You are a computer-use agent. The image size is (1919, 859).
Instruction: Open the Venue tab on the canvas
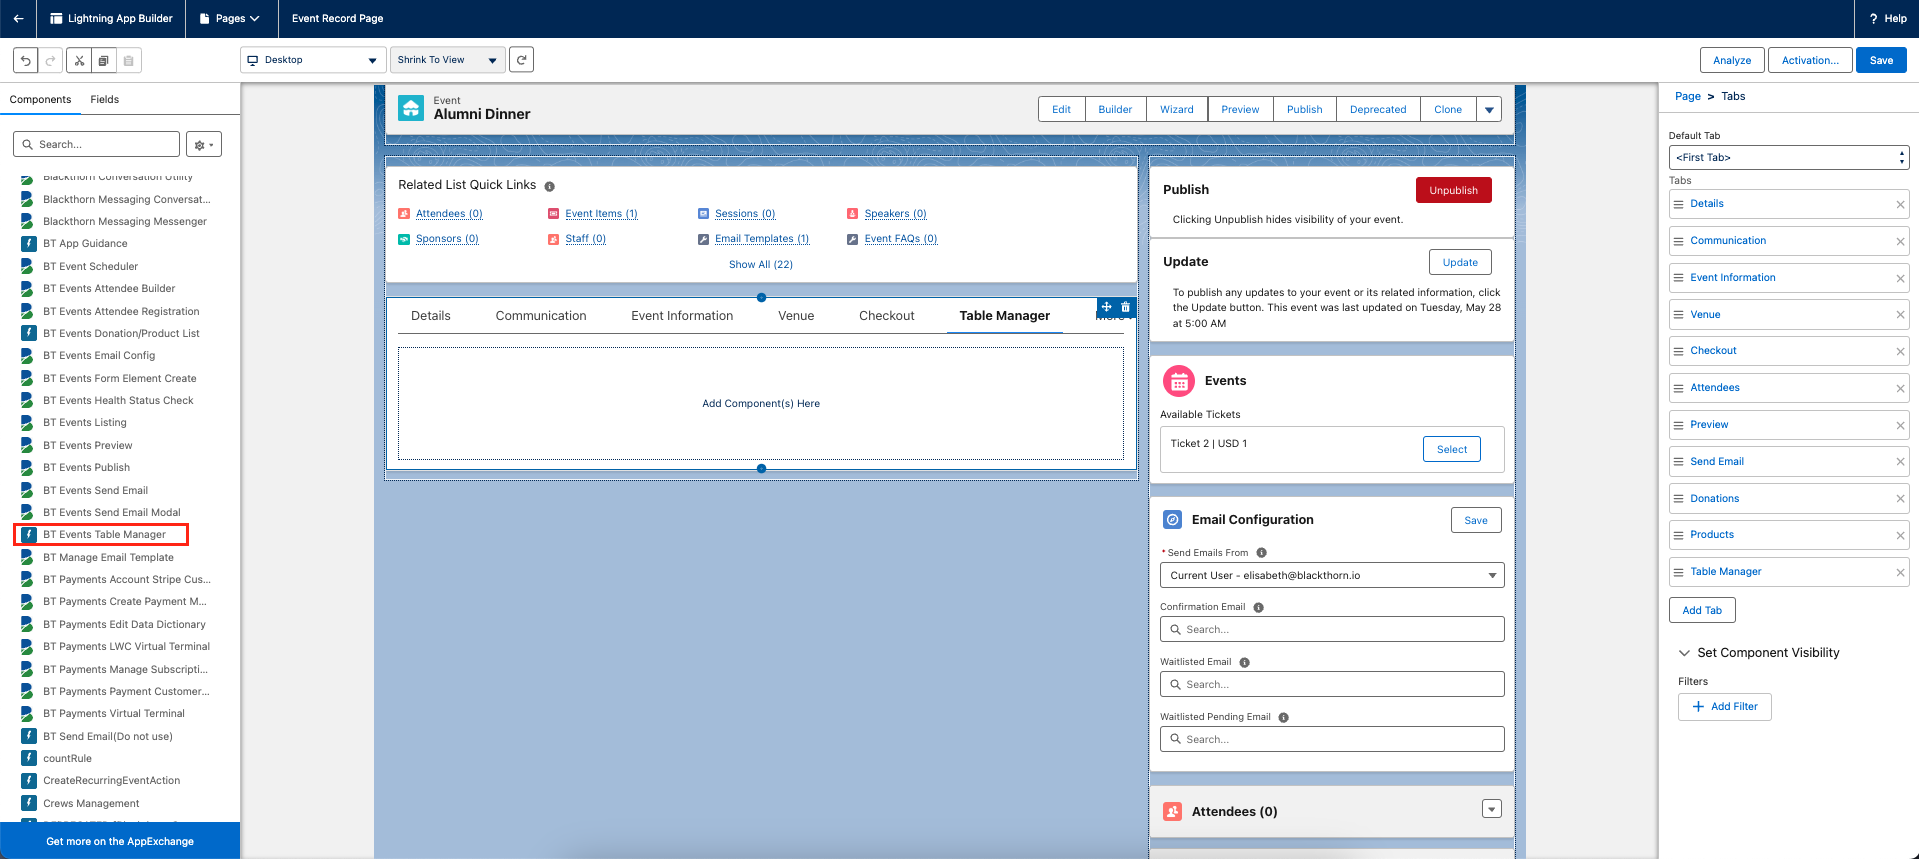click(x=796, y=316)
